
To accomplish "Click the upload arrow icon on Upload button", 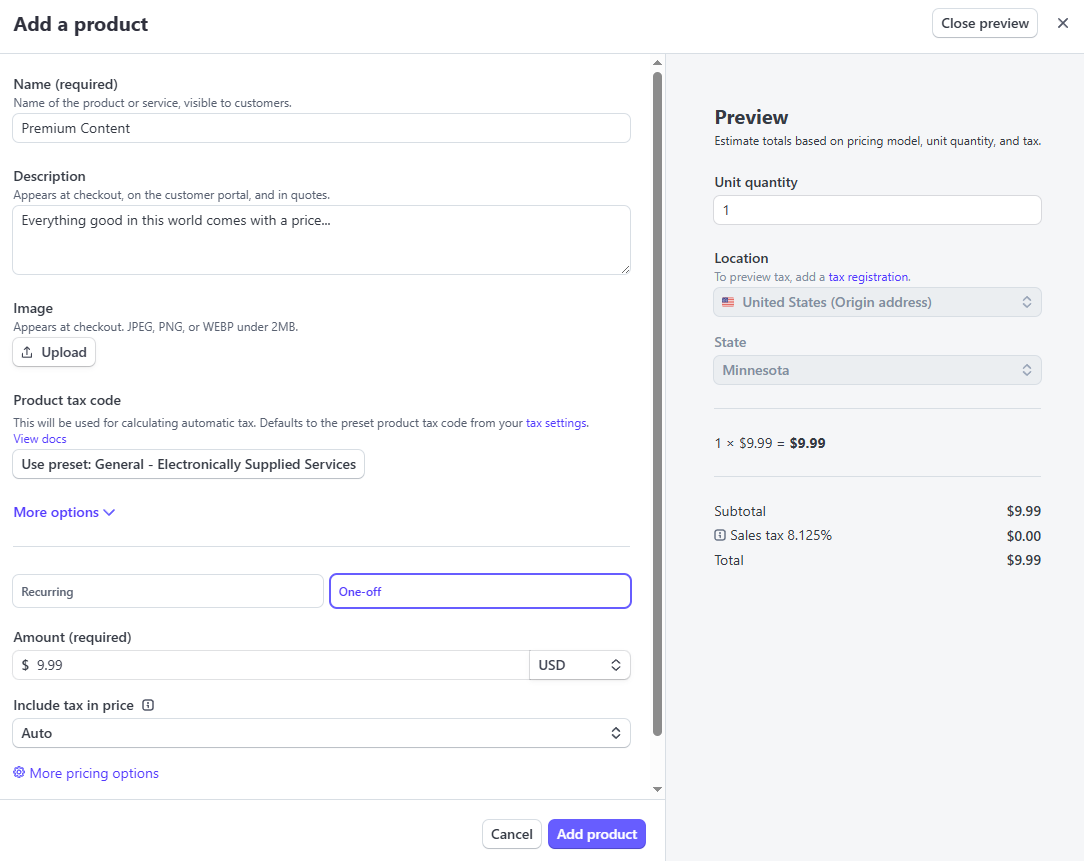I will 27,352.
